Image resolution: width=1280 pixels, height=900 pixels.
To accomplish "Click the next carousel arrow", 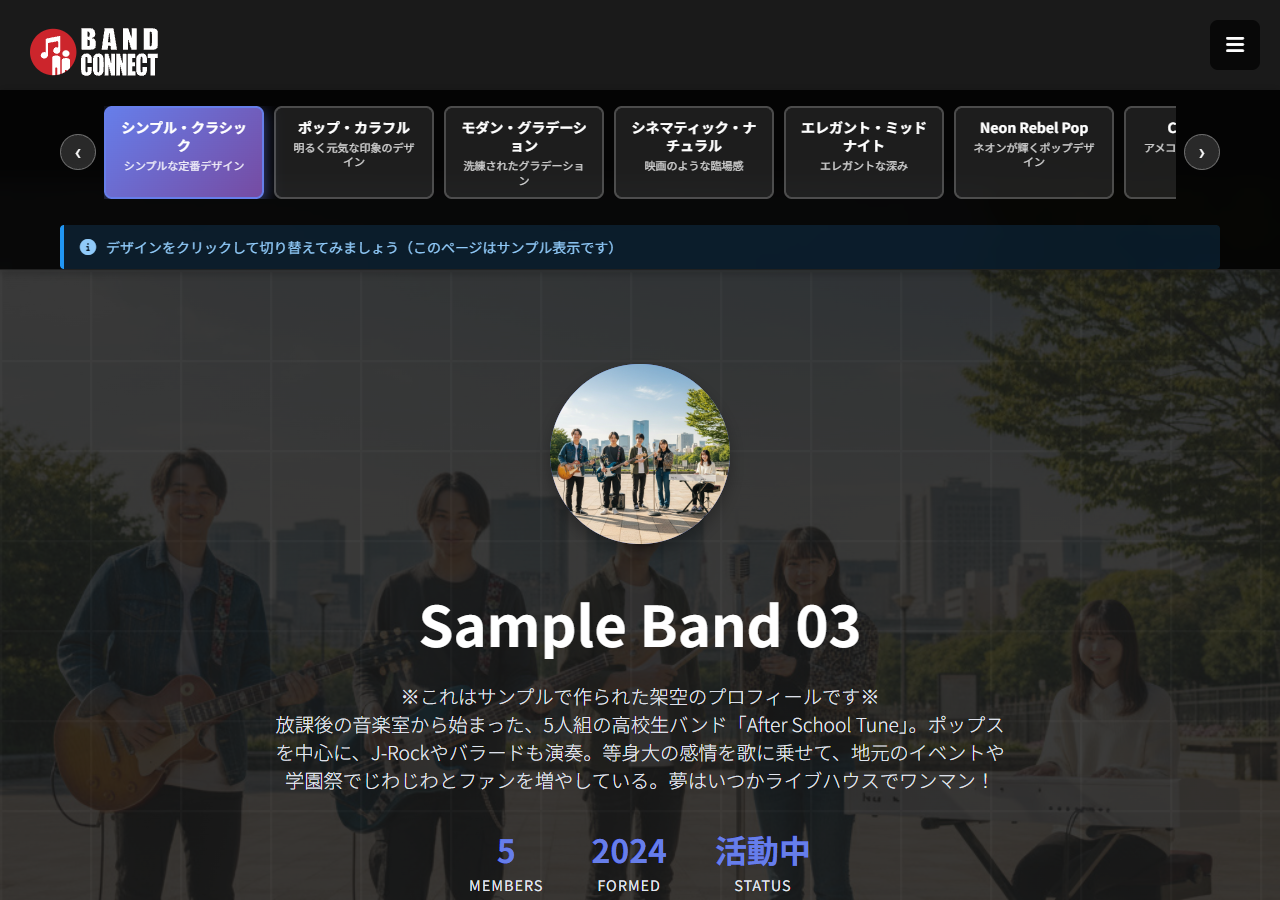I will pyautogui.click(x=1203, y=152).
